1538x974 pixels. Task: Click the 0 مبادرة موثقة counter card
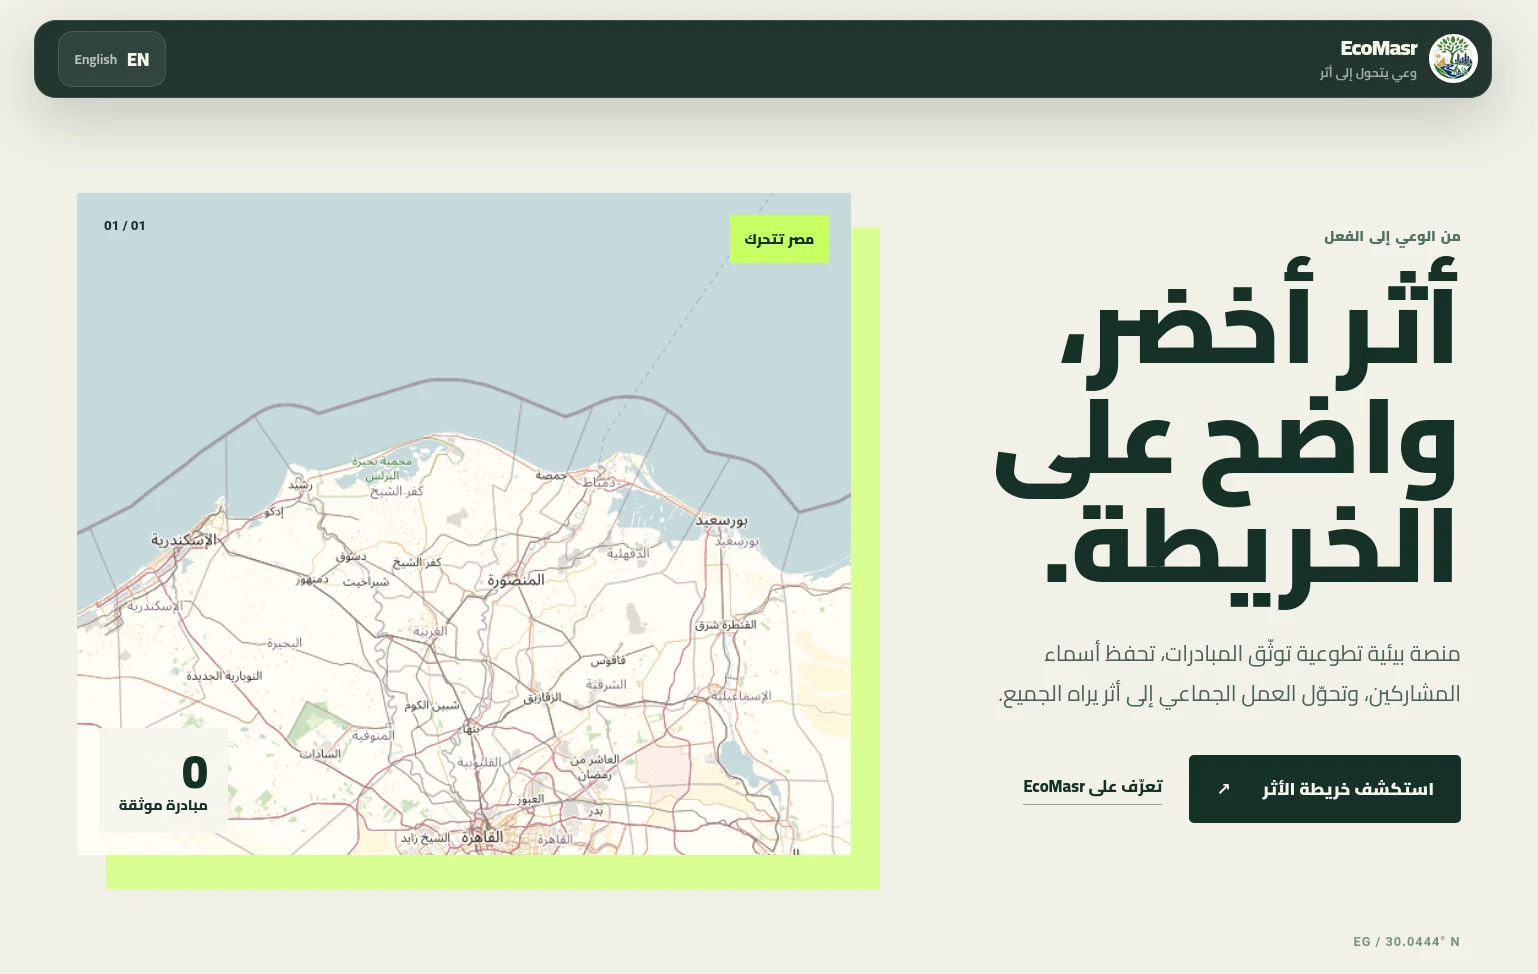pos(163,780)
